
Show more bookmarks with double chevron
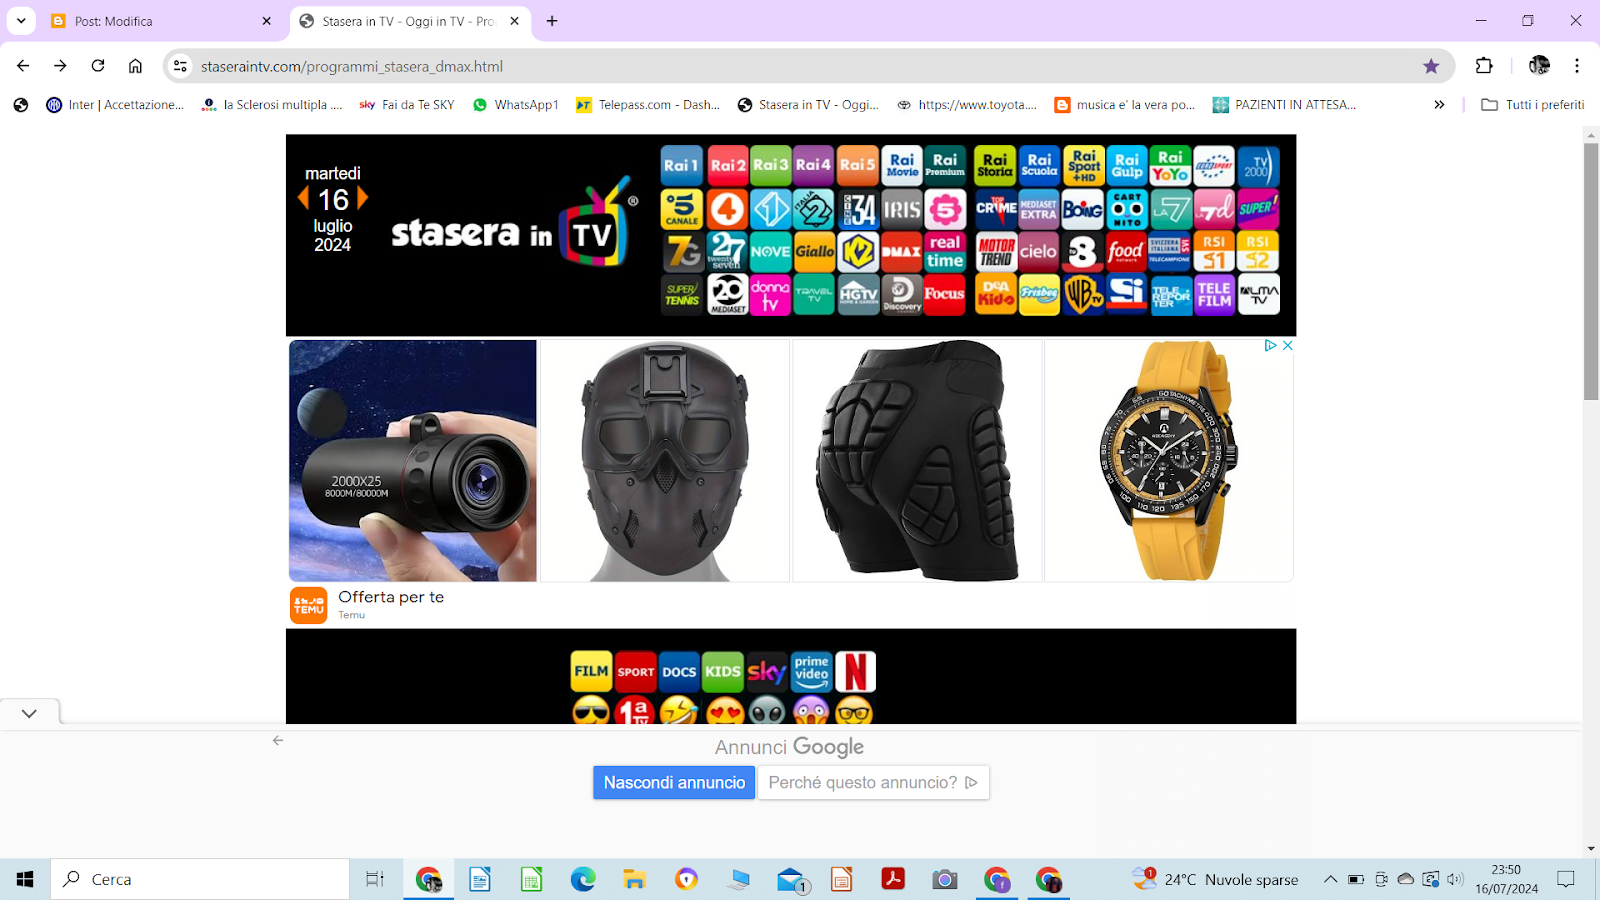tap(1439, 104)
